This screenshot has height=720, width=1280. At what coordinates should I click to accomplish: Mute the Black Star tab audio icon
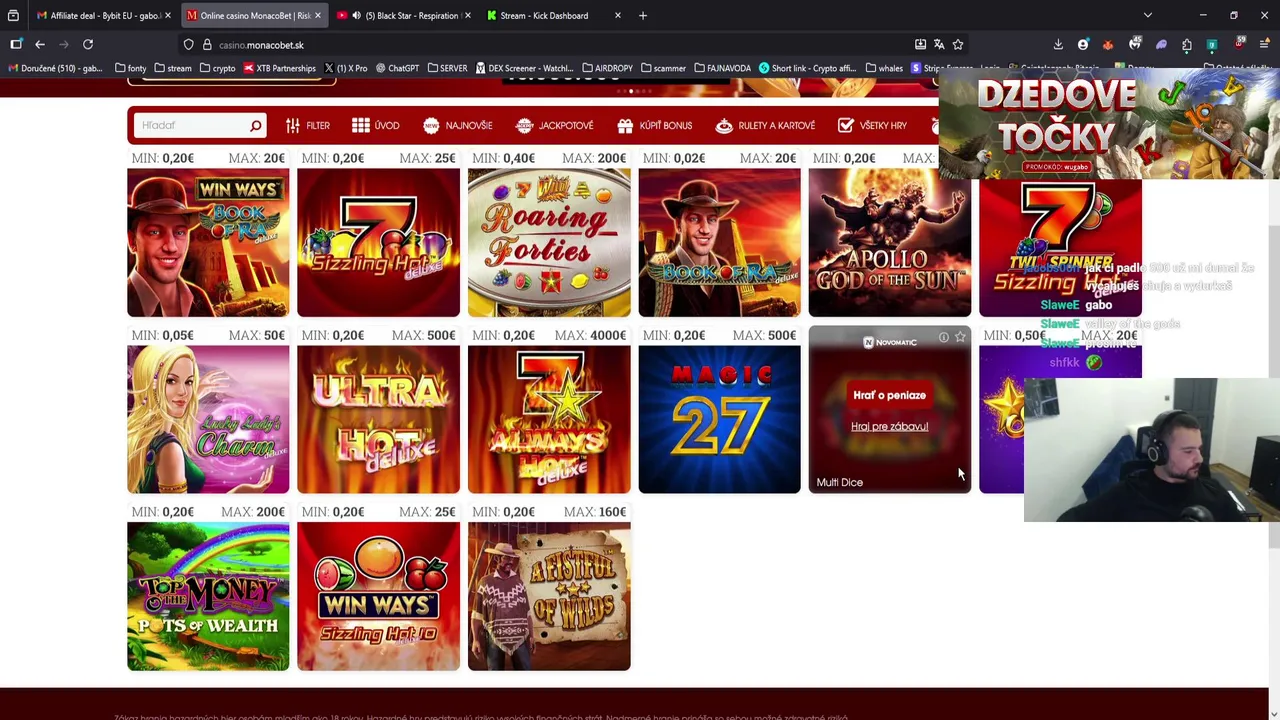(x=356, y=15)
